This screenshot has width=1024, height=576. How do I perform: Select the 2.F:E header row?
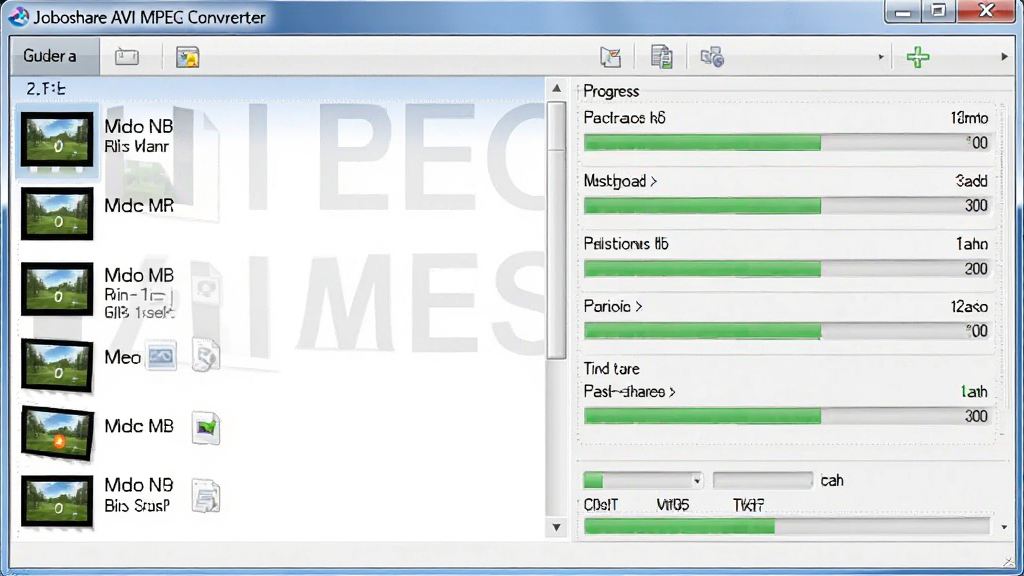(279, 88)
